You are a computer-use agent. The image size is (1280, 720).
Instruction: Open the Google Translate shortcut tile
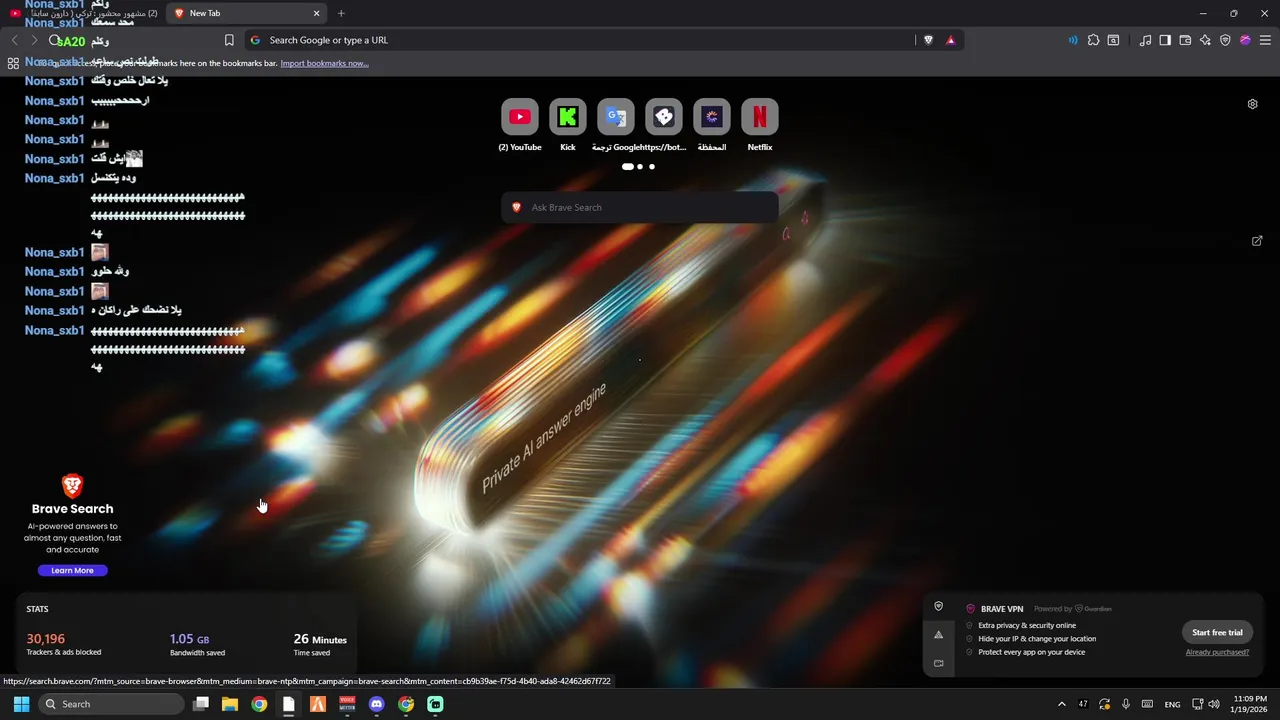point(616,117)
